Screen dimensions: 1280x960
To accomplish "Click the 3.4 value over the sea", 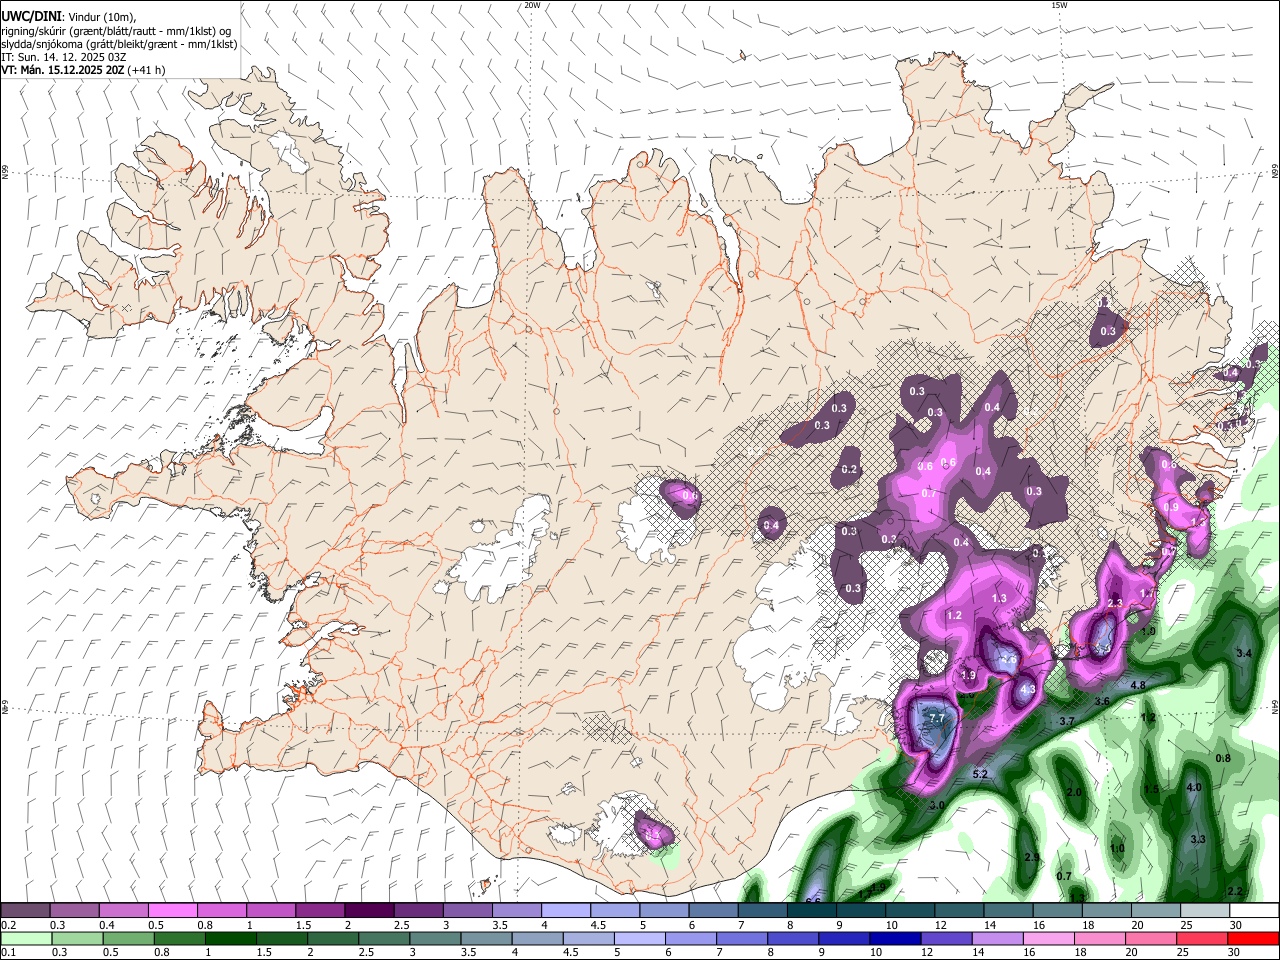I will 1244,653.
